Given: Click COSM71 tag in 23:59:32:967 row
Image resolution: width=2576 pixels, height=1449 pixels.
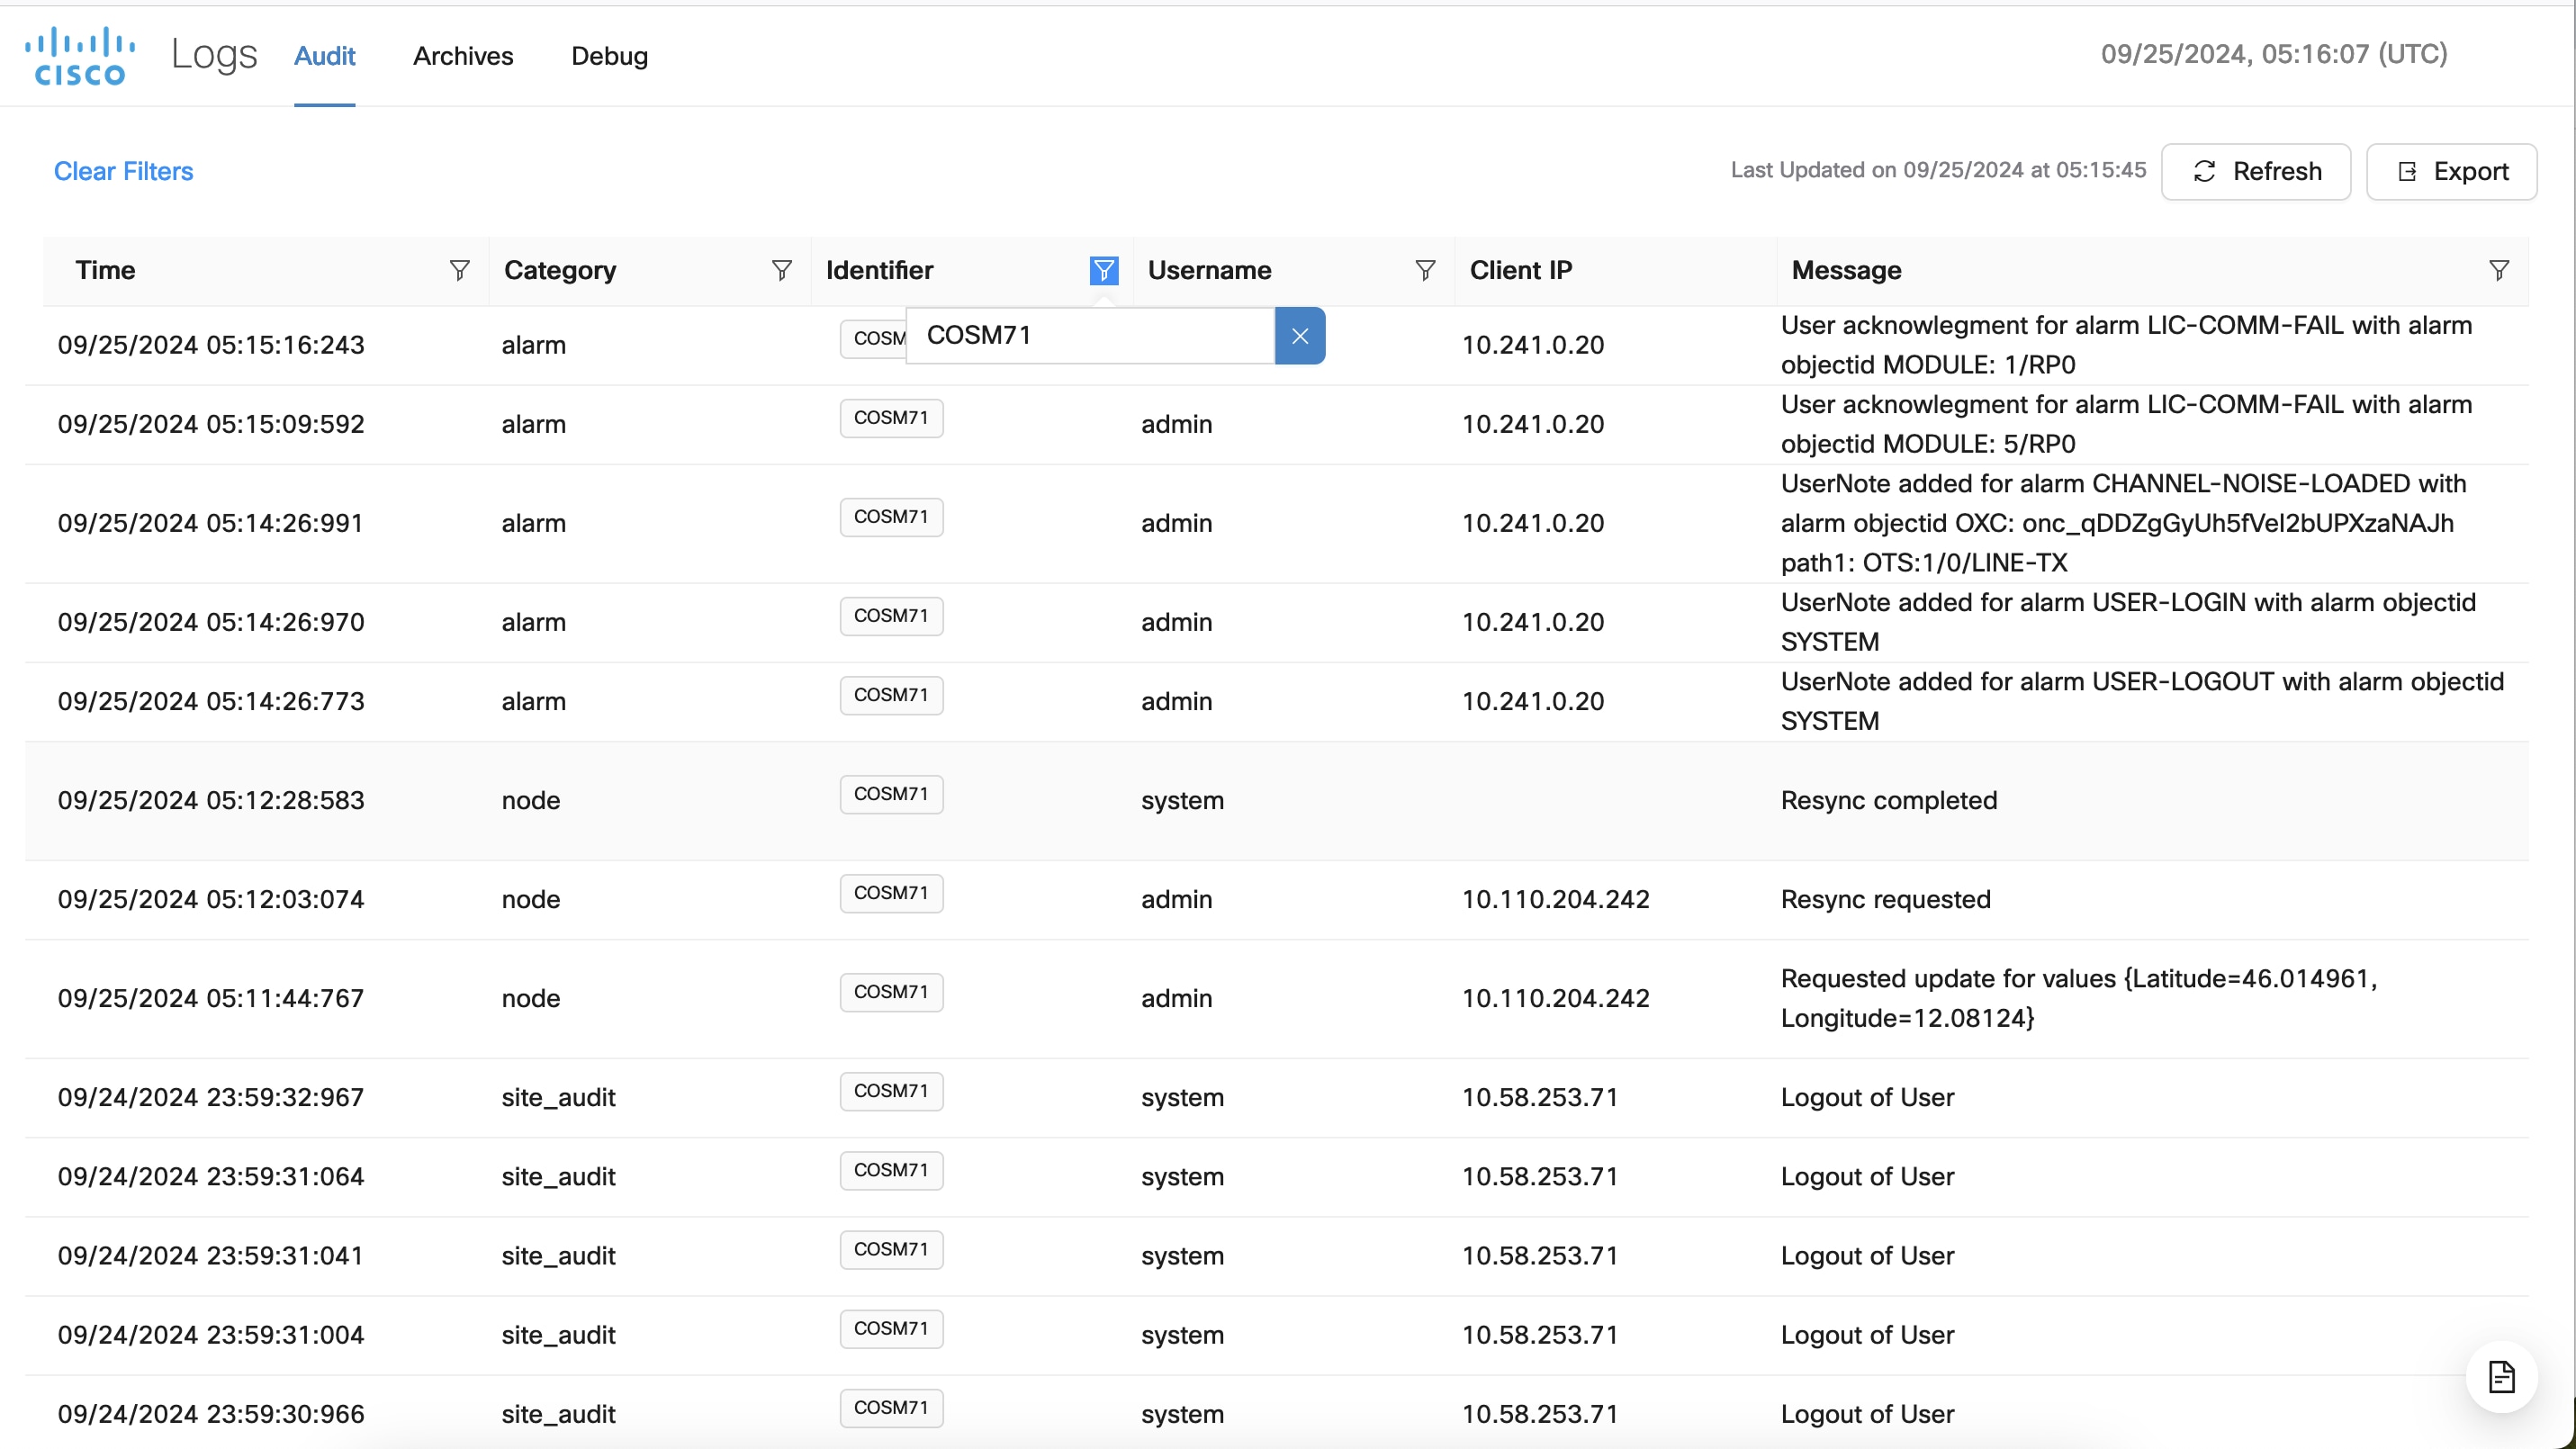Looking at the screenshot, I should coord(891,1091).
